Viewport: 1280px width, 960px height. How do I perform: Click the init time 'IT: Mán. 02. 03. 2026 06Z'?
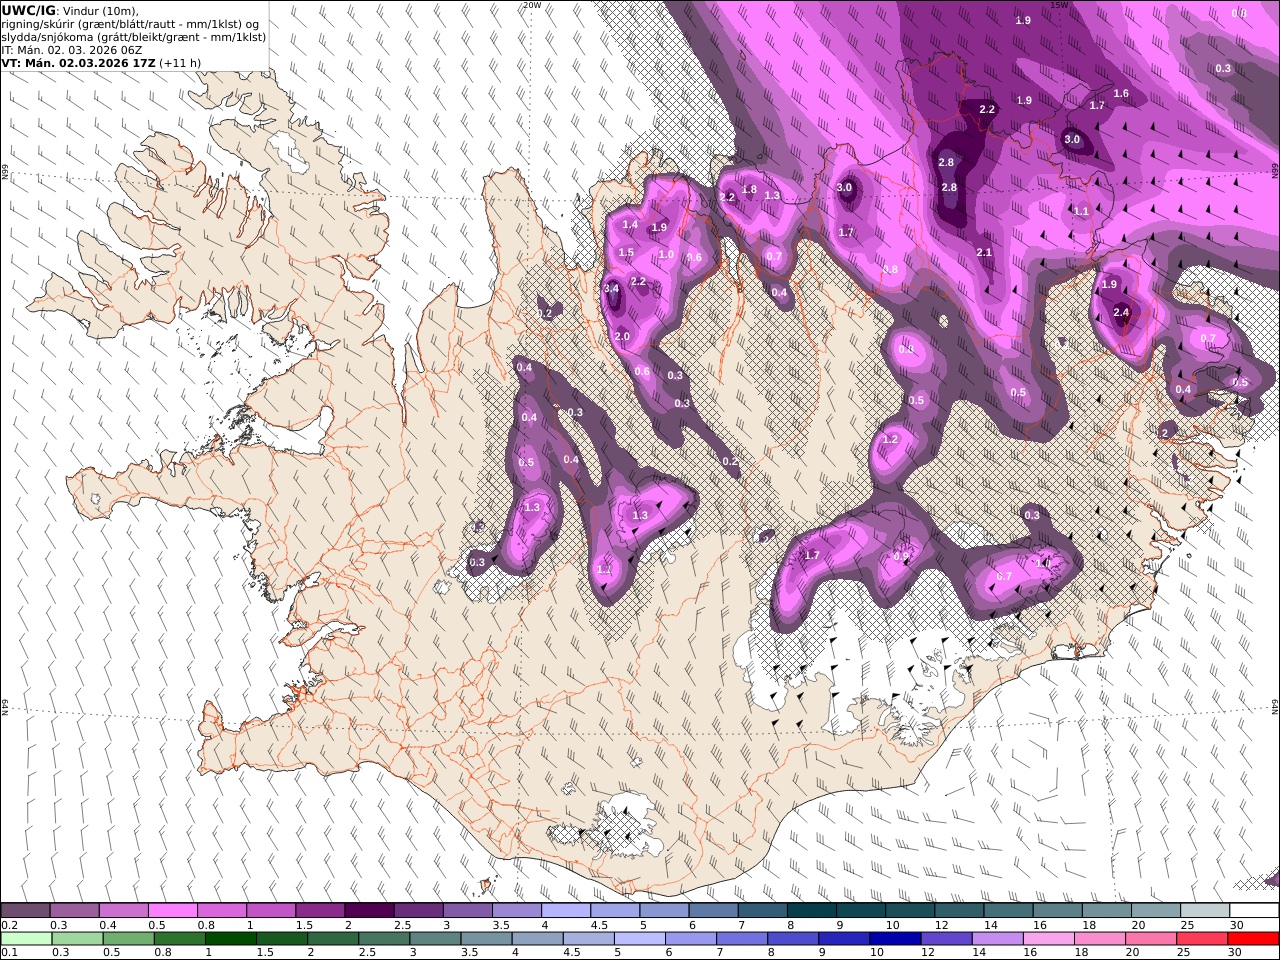(x=72, y=49)
